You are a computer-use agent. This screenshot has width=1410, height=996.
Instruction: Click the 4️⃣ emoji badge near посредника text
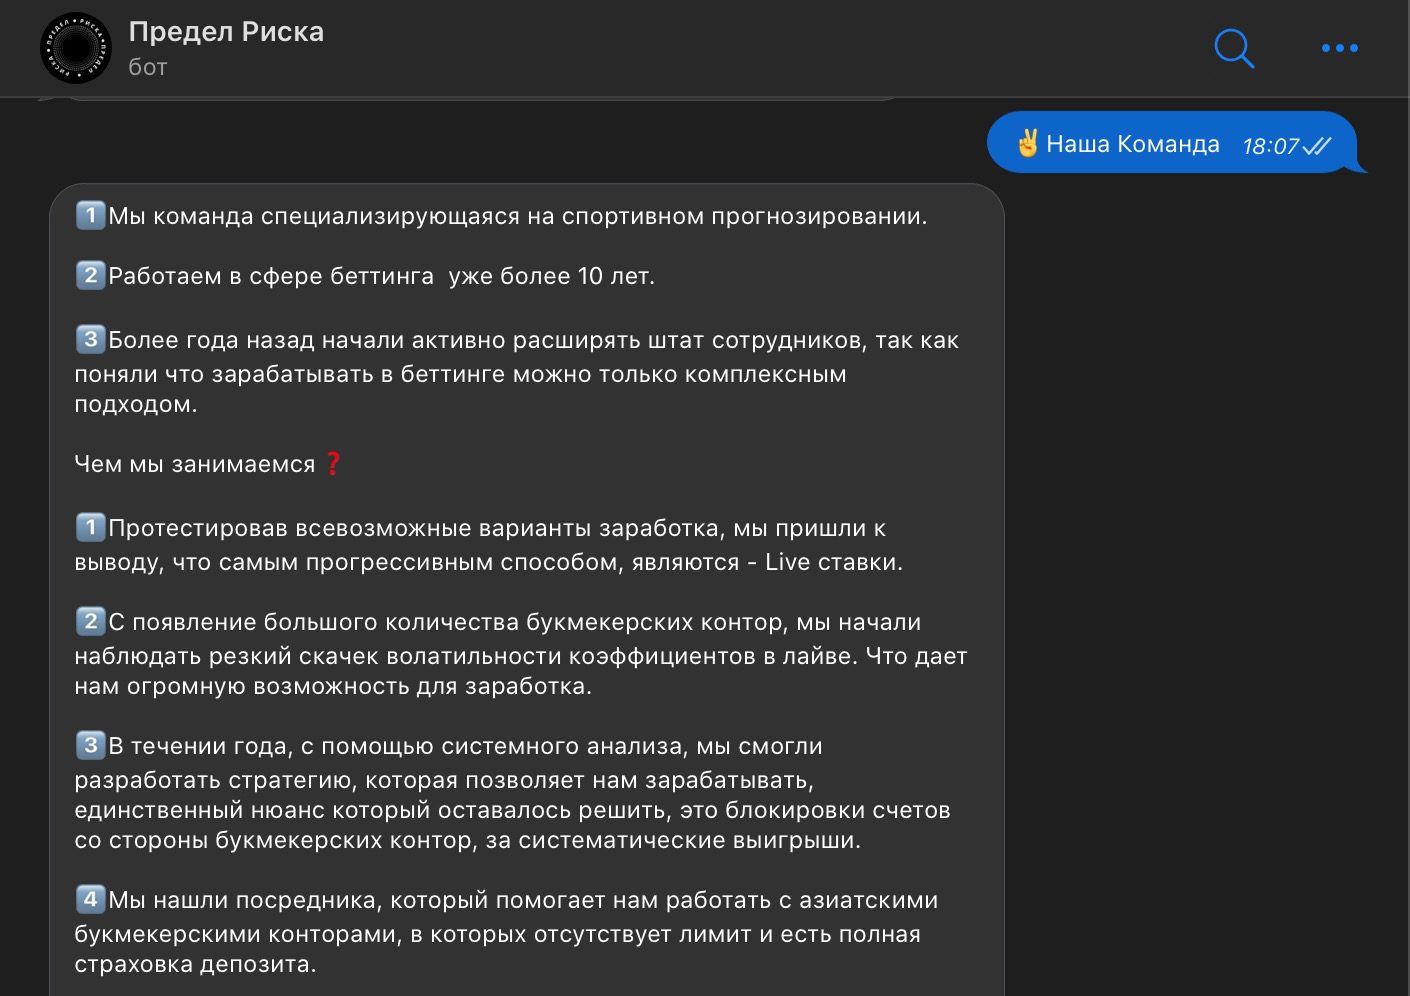91,899
